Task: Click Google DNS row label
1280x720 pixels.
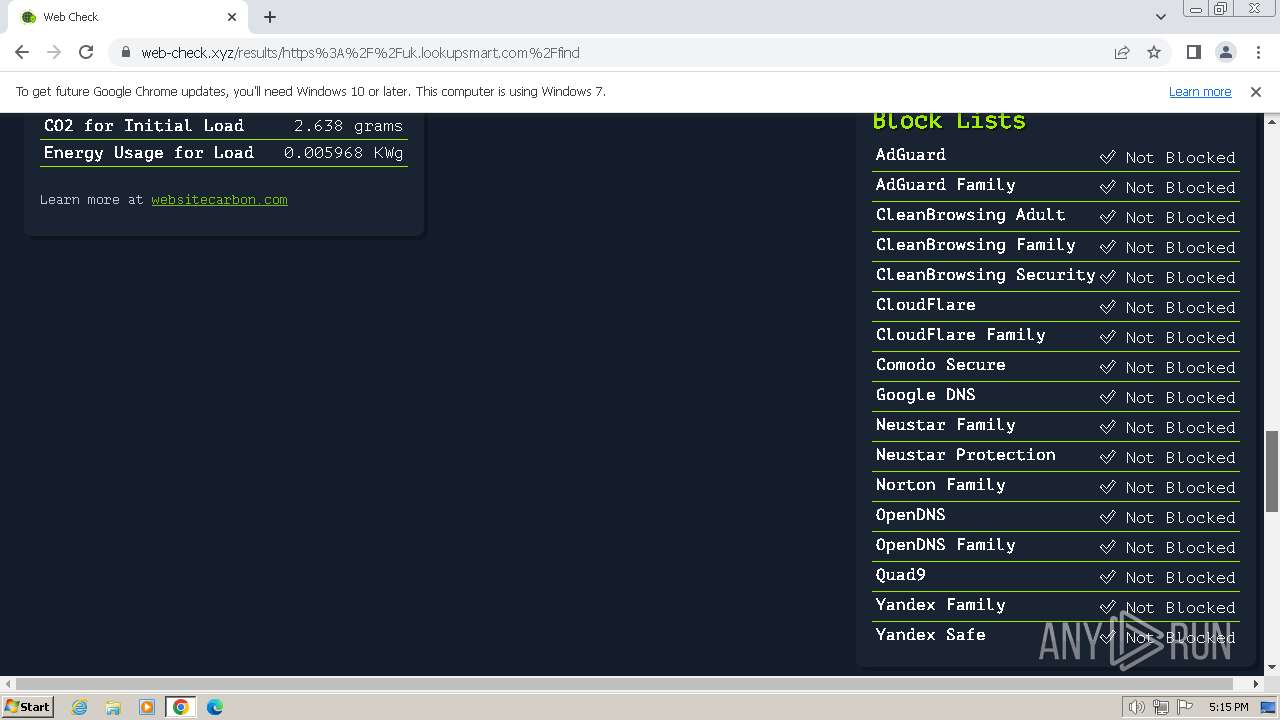Action: tap(926, 395)
